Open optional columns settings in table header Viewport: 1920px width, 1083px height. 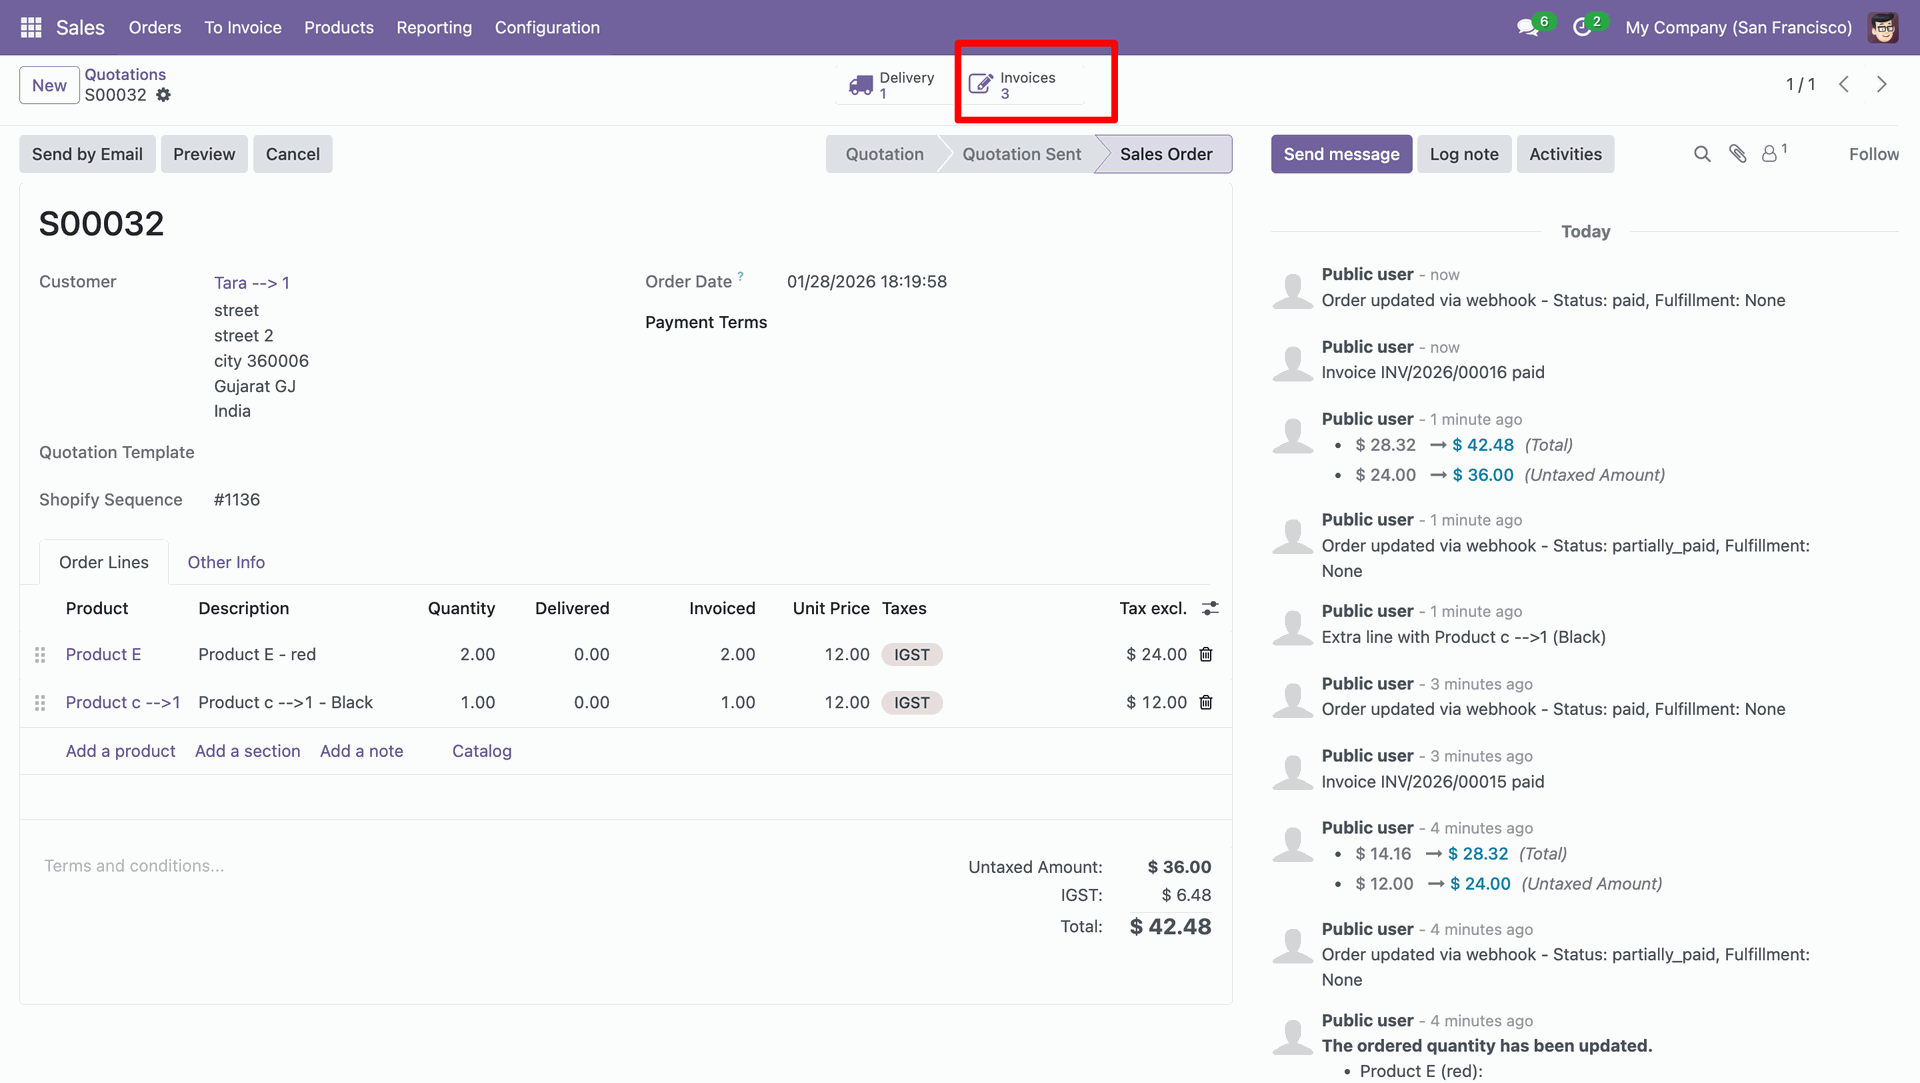click(1210, 608)
